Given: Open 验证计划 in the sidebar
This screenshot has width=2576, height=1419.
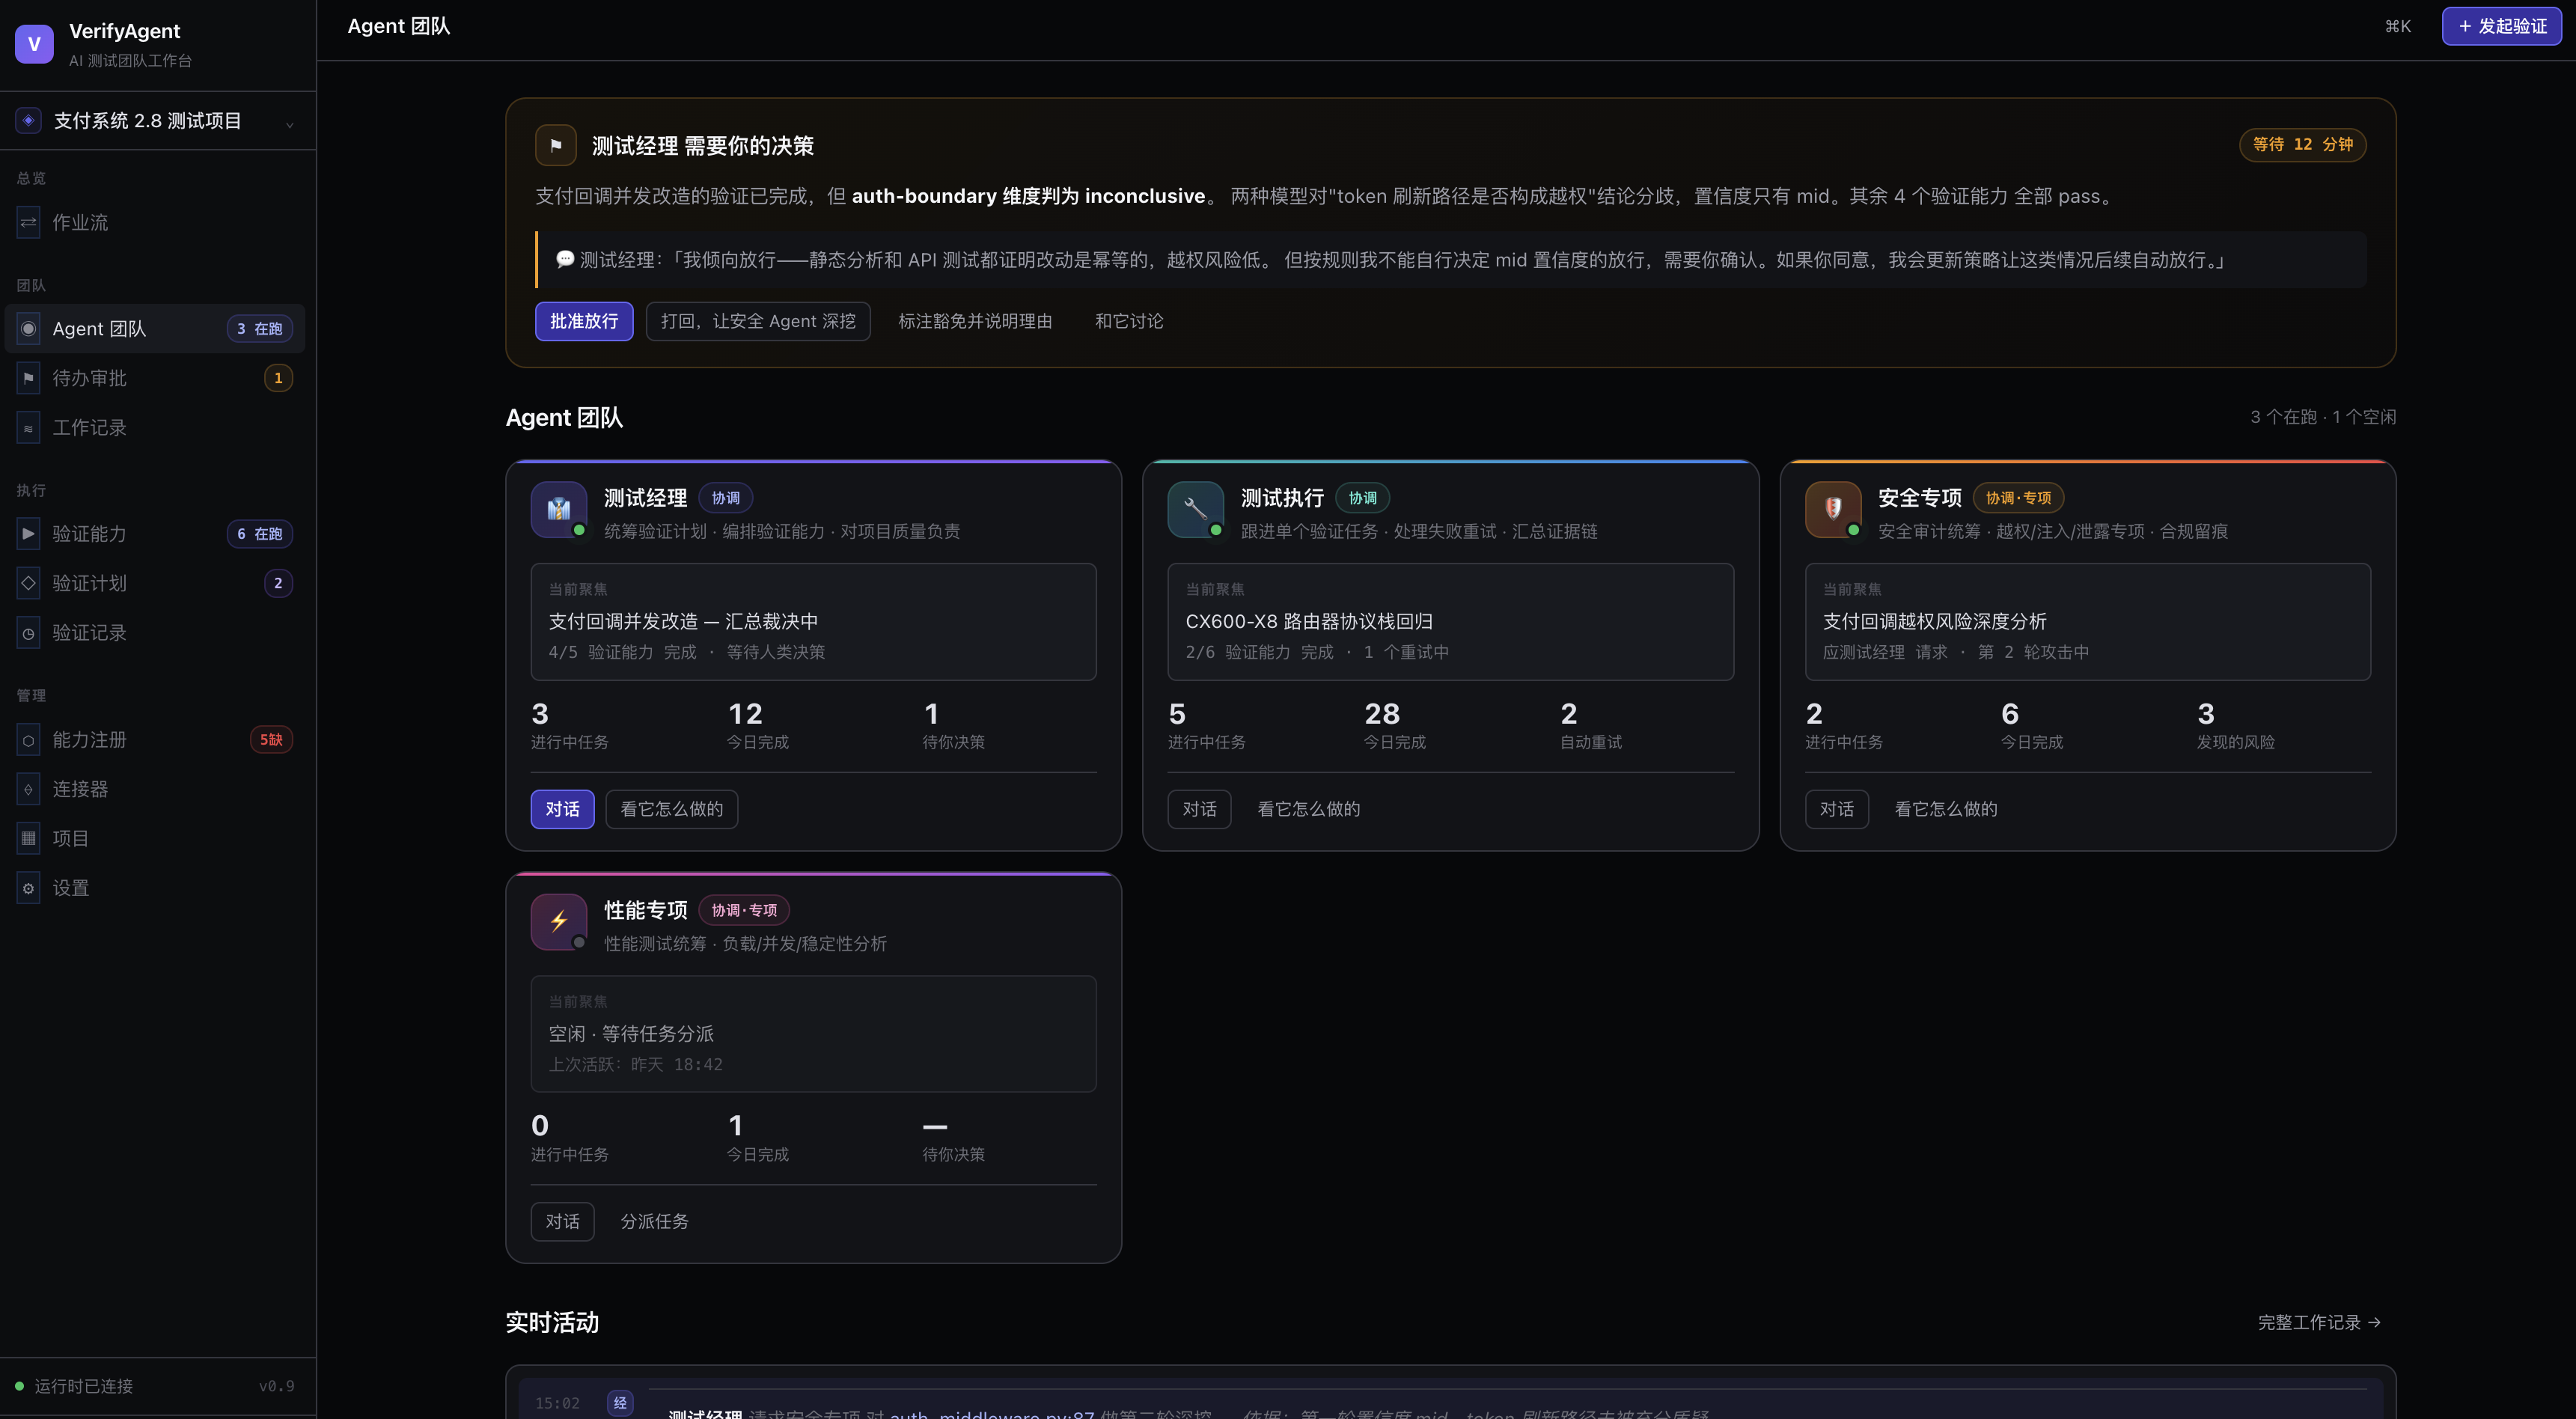Looking at the screenshot, I should [x=155, y=583].
